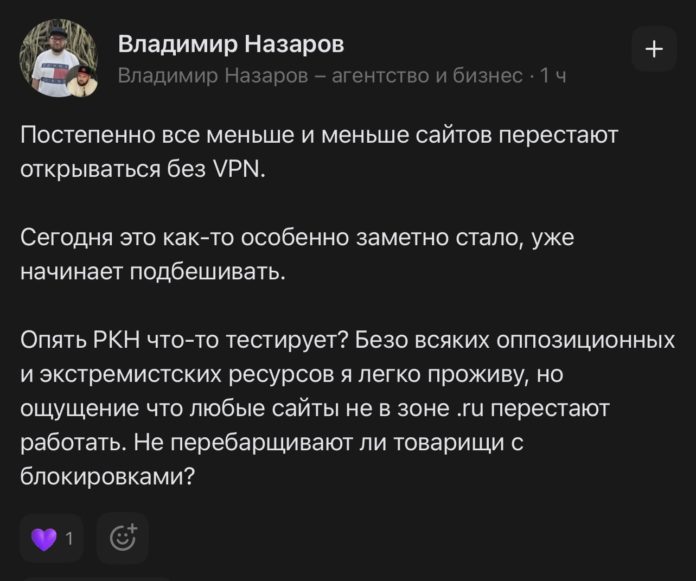The height and width of the screenshot is (581, 696).
Task: Open Владимир Назаров's profile avatar
Action: (58, 58)
